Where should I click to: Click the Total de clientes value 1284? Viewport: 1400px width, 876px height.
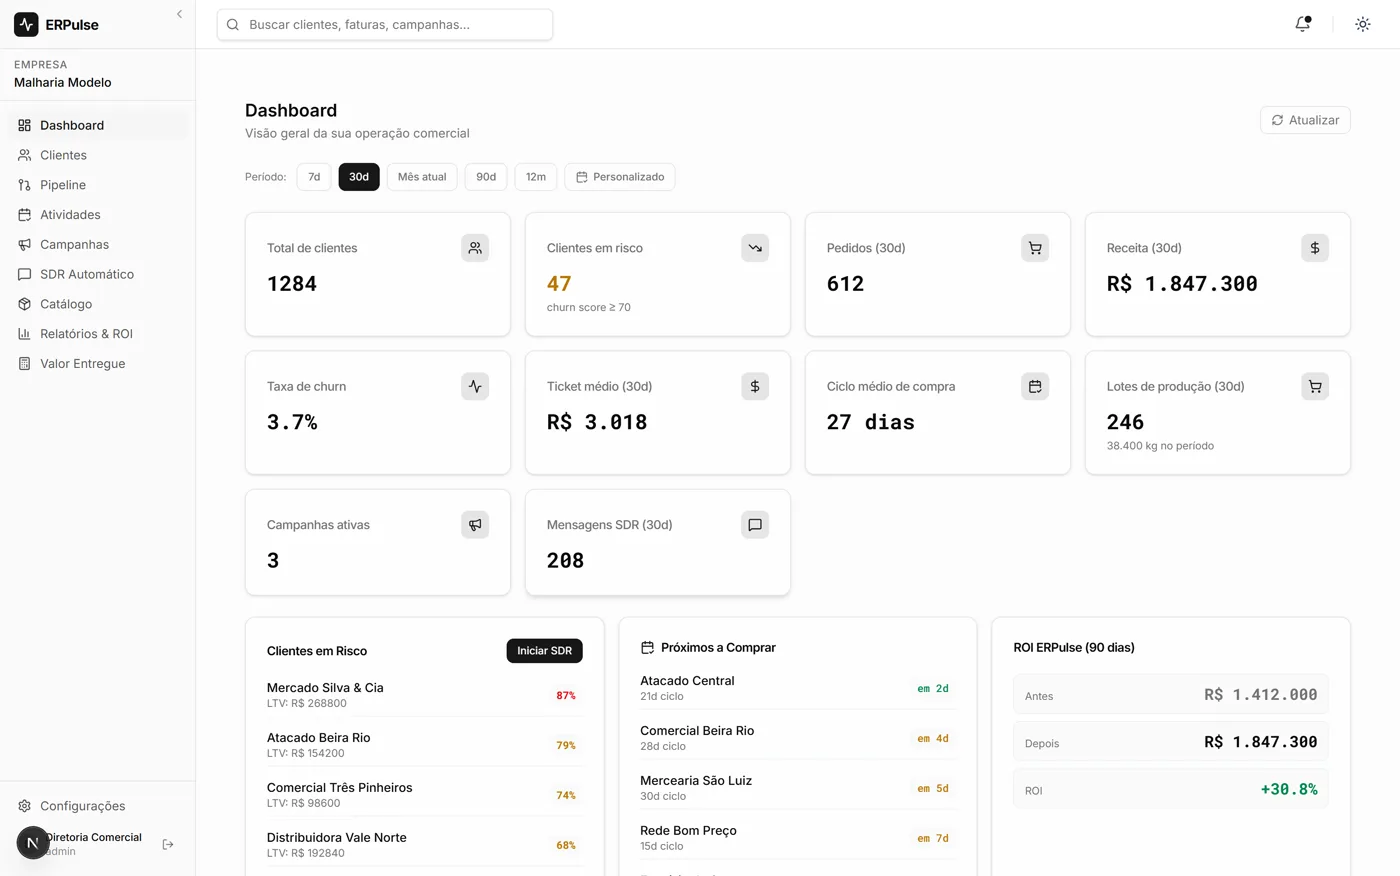(x=292, y=284)
